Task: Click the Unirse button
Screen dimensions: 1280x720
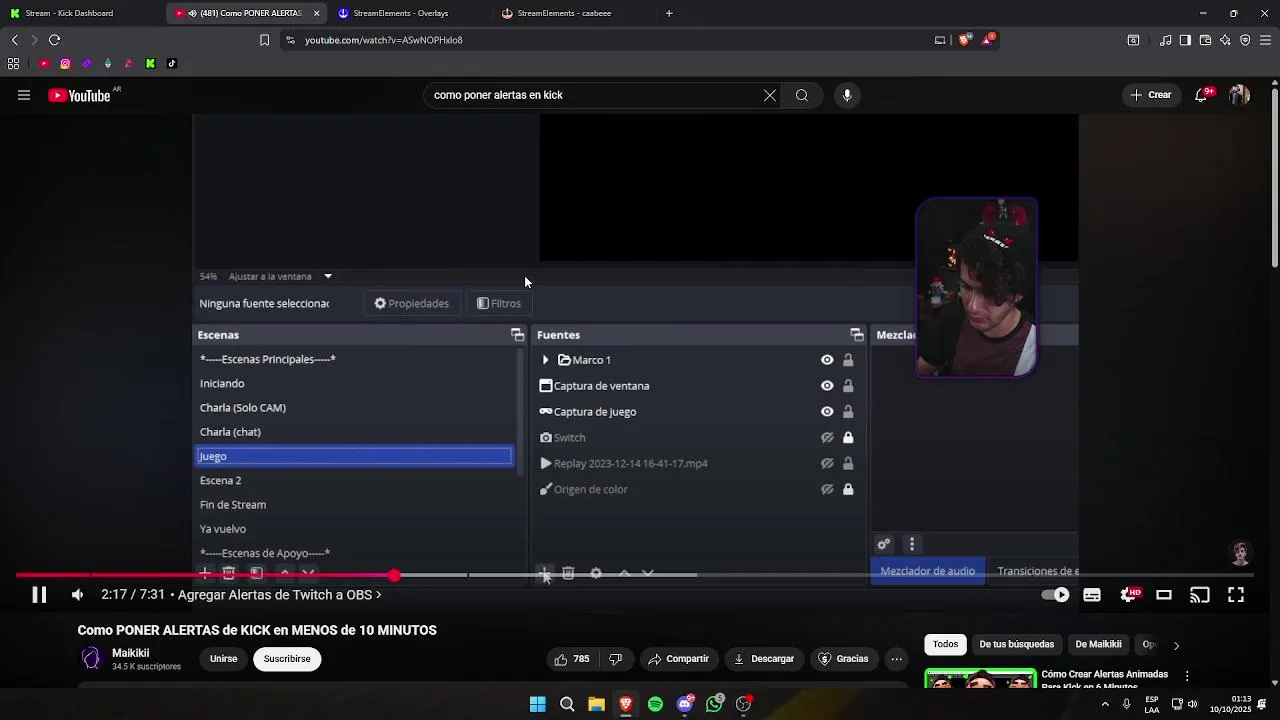Action: pos(224,659)
